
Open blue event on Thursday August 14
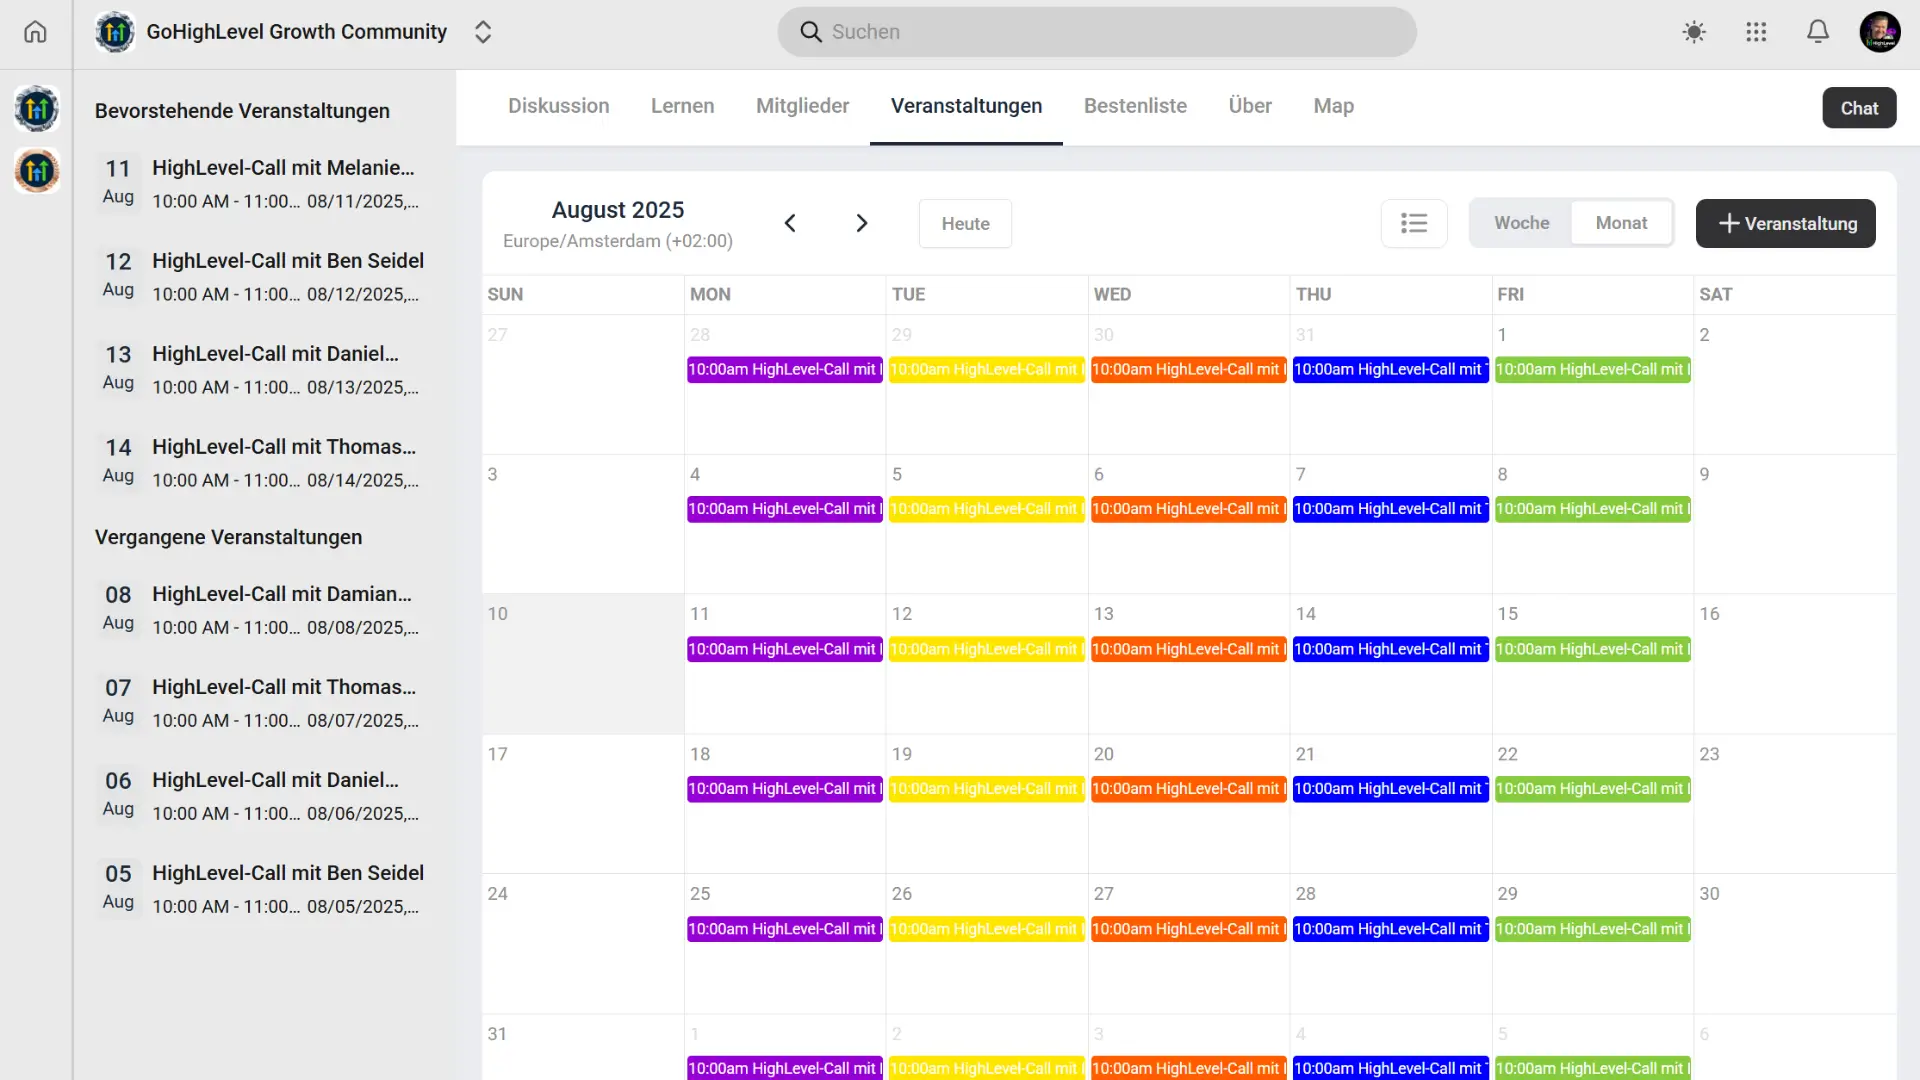point(1390,649)
